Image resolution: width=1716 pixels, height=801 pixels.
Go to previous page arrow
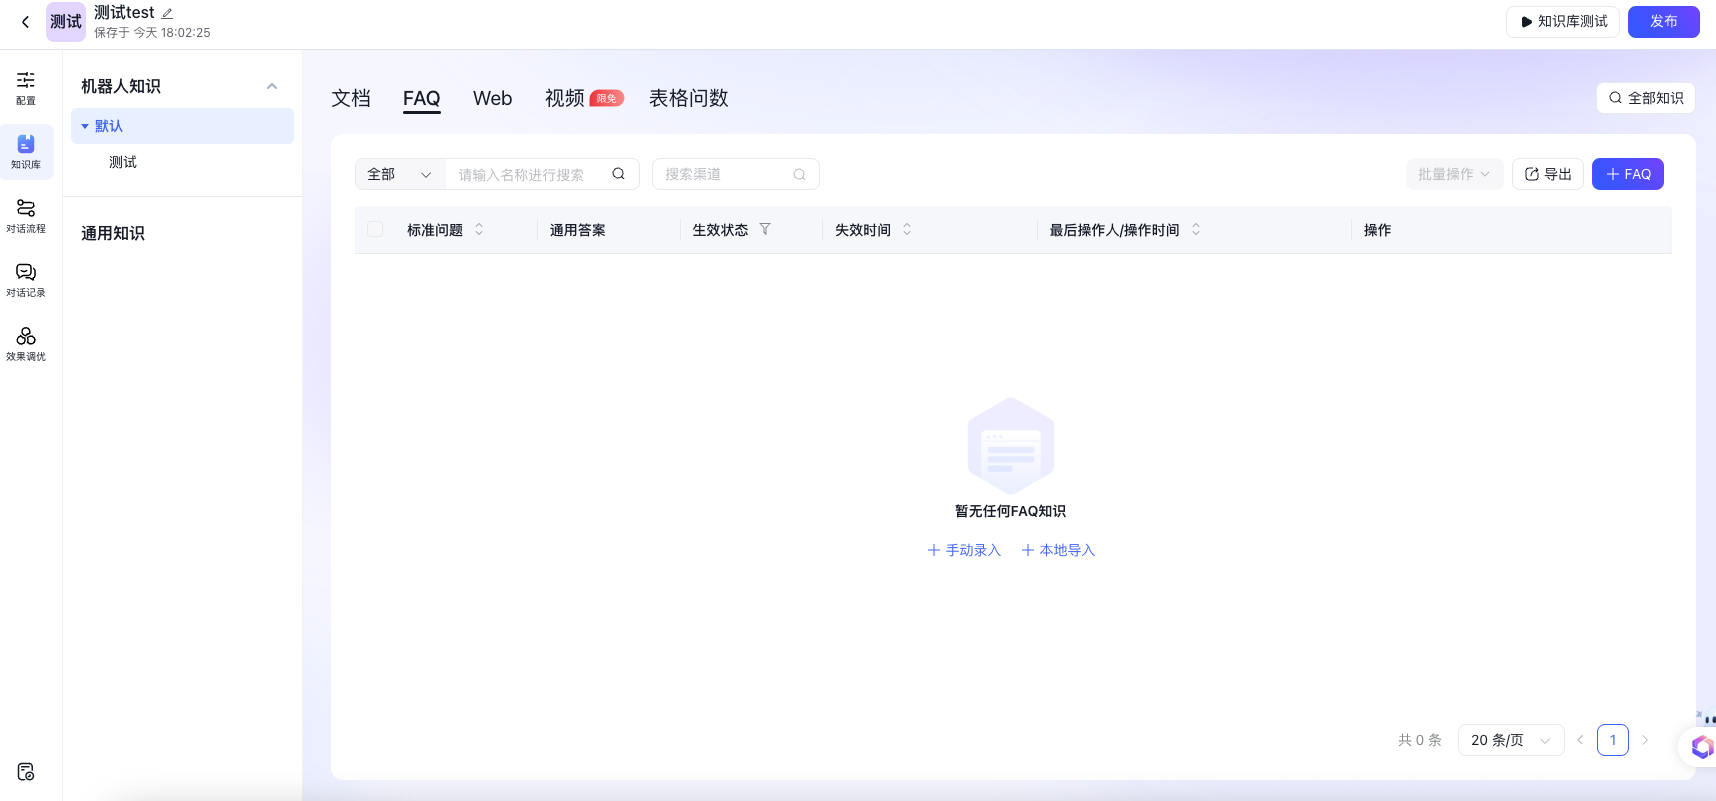click(1580, 740)
